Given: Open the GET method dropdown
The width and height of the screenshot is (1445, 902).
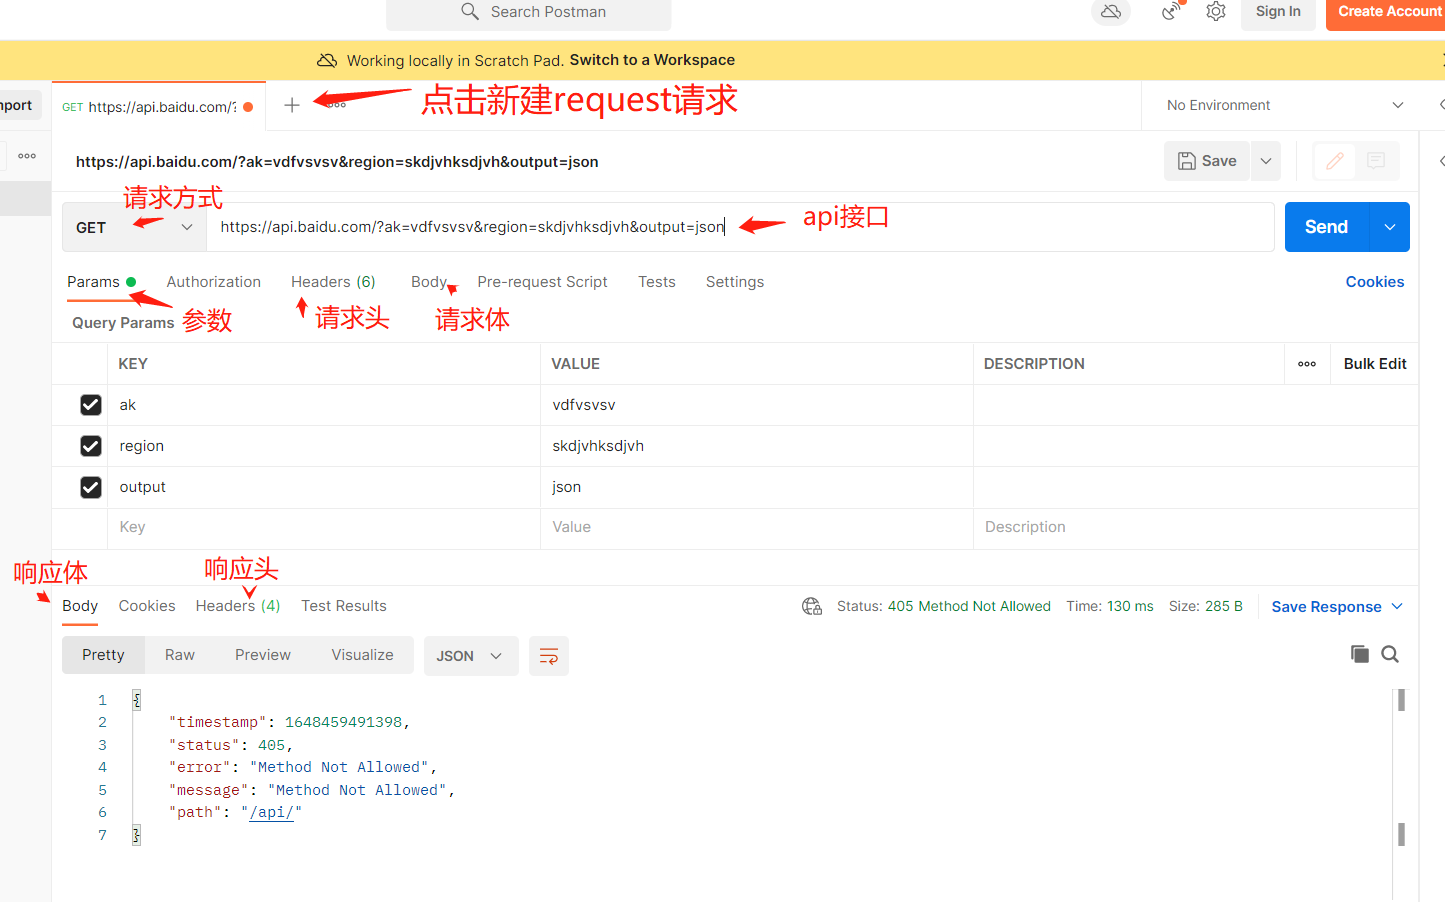Looking at the screenshot, I should 134,227.
